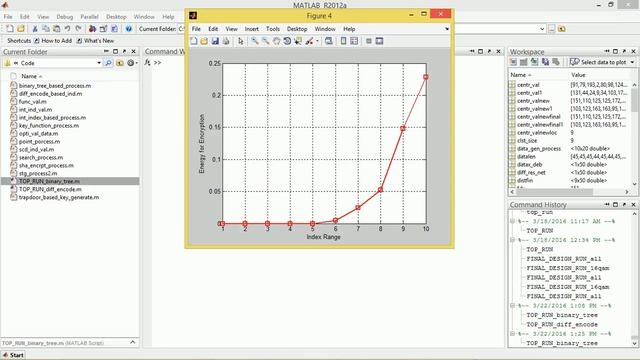Show plot tools and dock figure

[379, 41]
